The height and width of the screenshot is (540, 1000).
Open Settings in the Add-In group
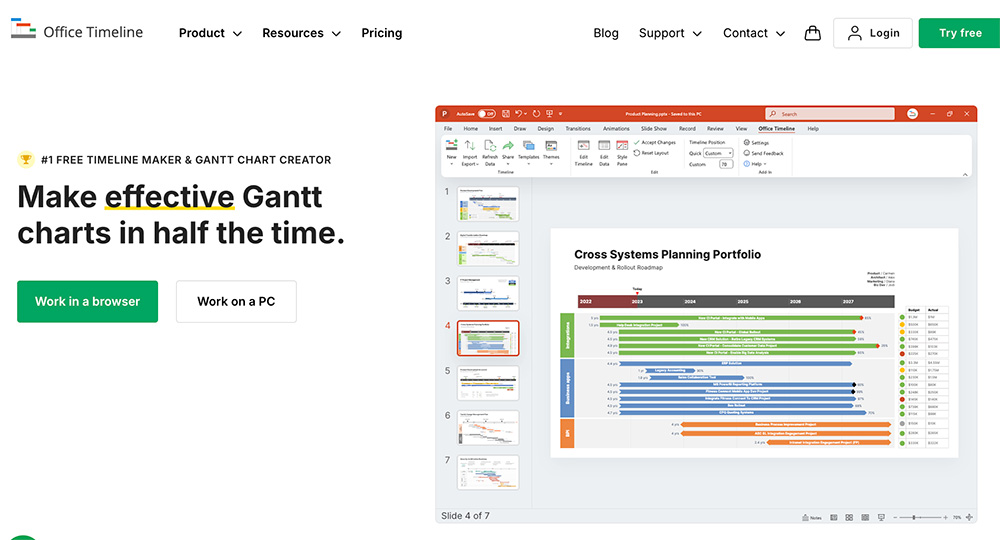(756, 143)
